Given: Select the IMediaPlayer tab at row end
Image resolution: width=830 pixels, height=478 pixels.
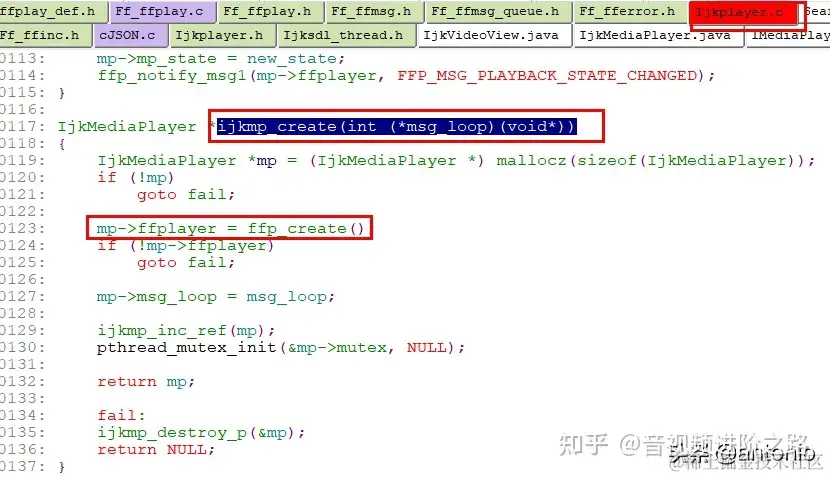Looking at the screenshot, I should point(788,36).
